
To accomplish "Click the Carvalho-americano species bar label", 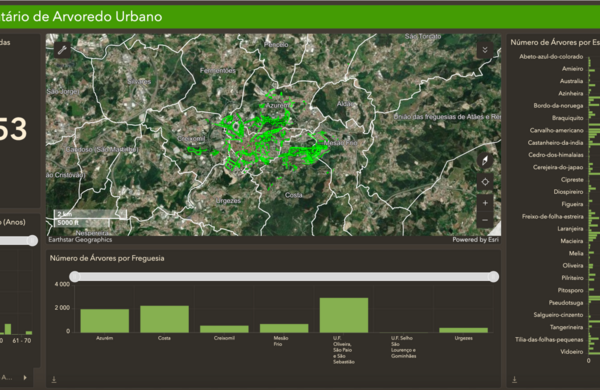I will point(556,131).
